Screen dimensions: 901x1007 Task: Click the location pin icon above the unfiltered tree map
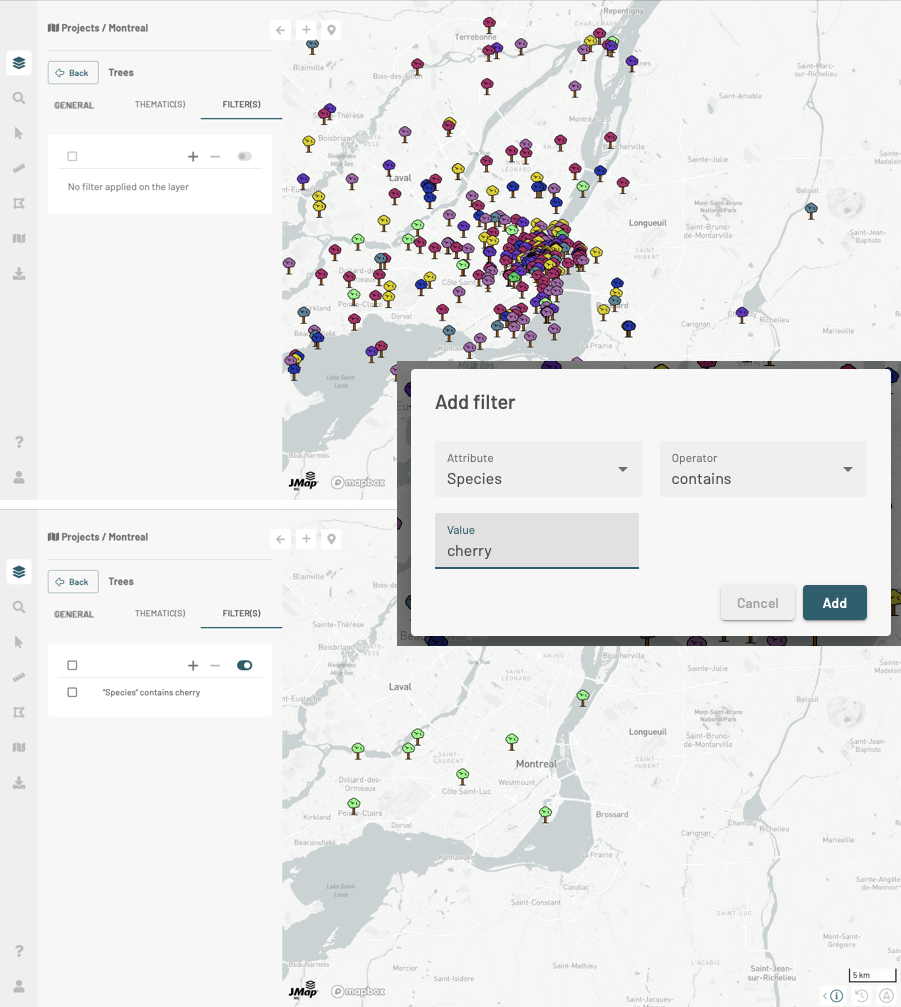(332, 30)
